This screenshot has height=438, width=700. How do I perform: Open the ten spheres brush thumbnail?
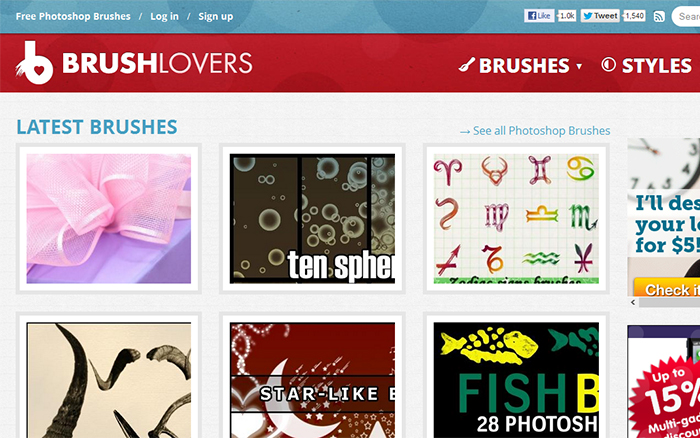pyautogui.click(x=312, y=219)
